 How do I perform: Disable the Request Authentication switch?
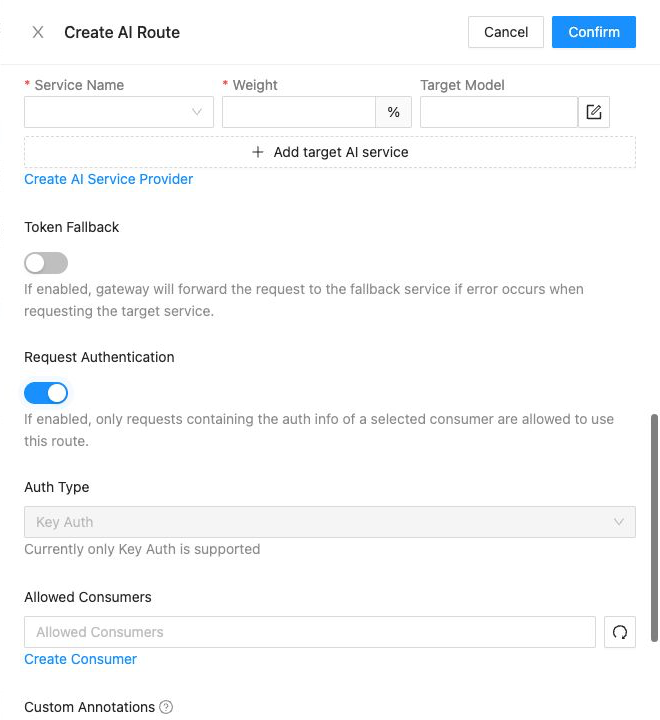pos(46,393)
